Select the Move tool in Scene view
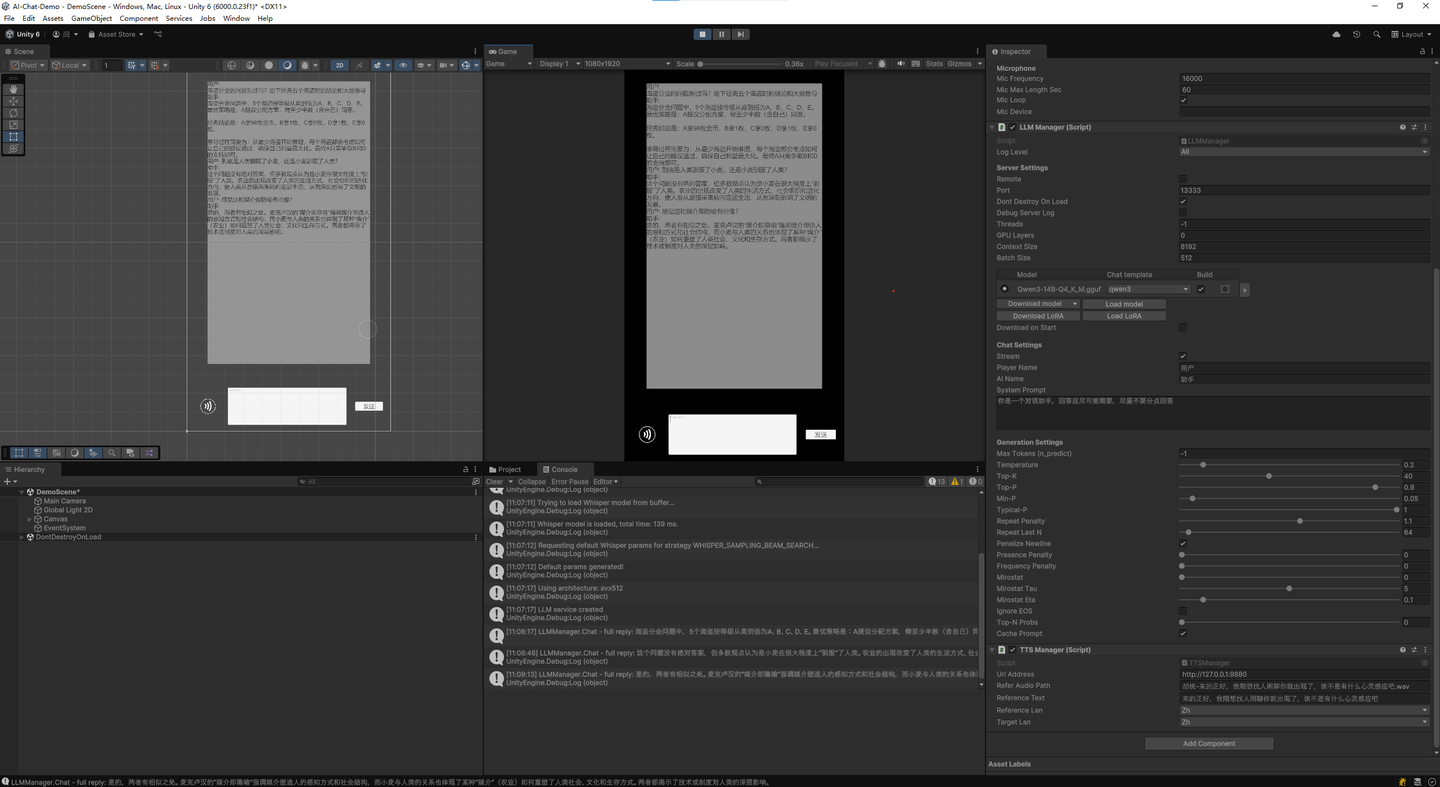This screenshot has width=1440, height=787. tap(13, 101)
